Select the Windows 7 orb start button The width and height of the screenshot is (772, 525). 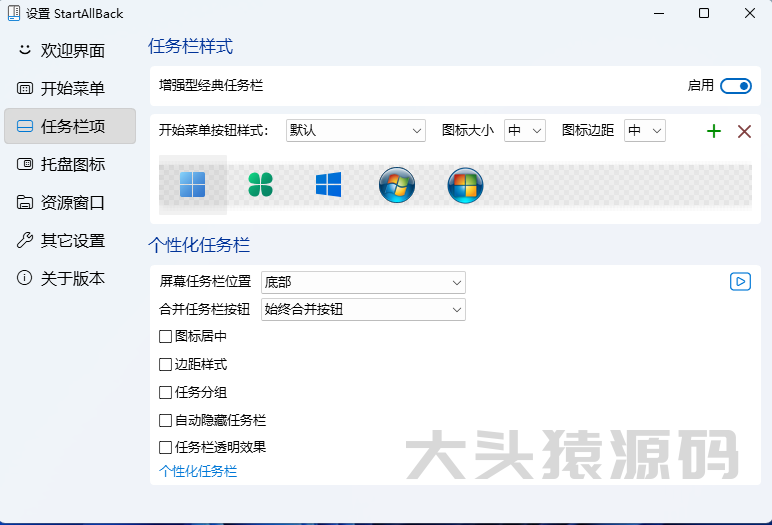pyautogui.click(x=397, y=185)
